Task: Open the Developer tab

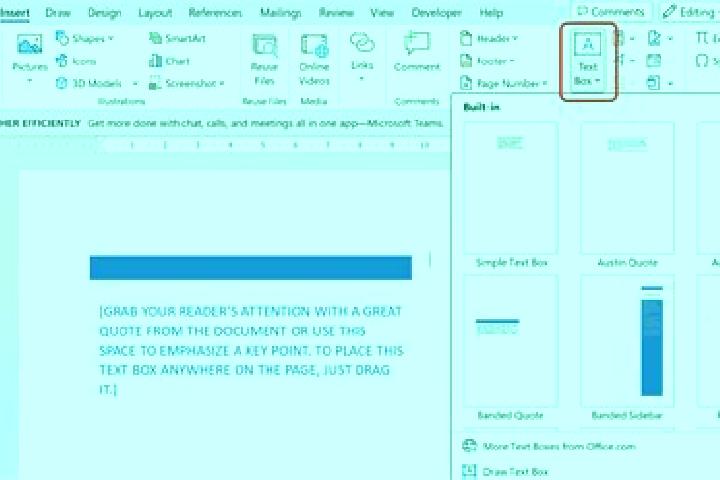Action: tap(436, 13)
